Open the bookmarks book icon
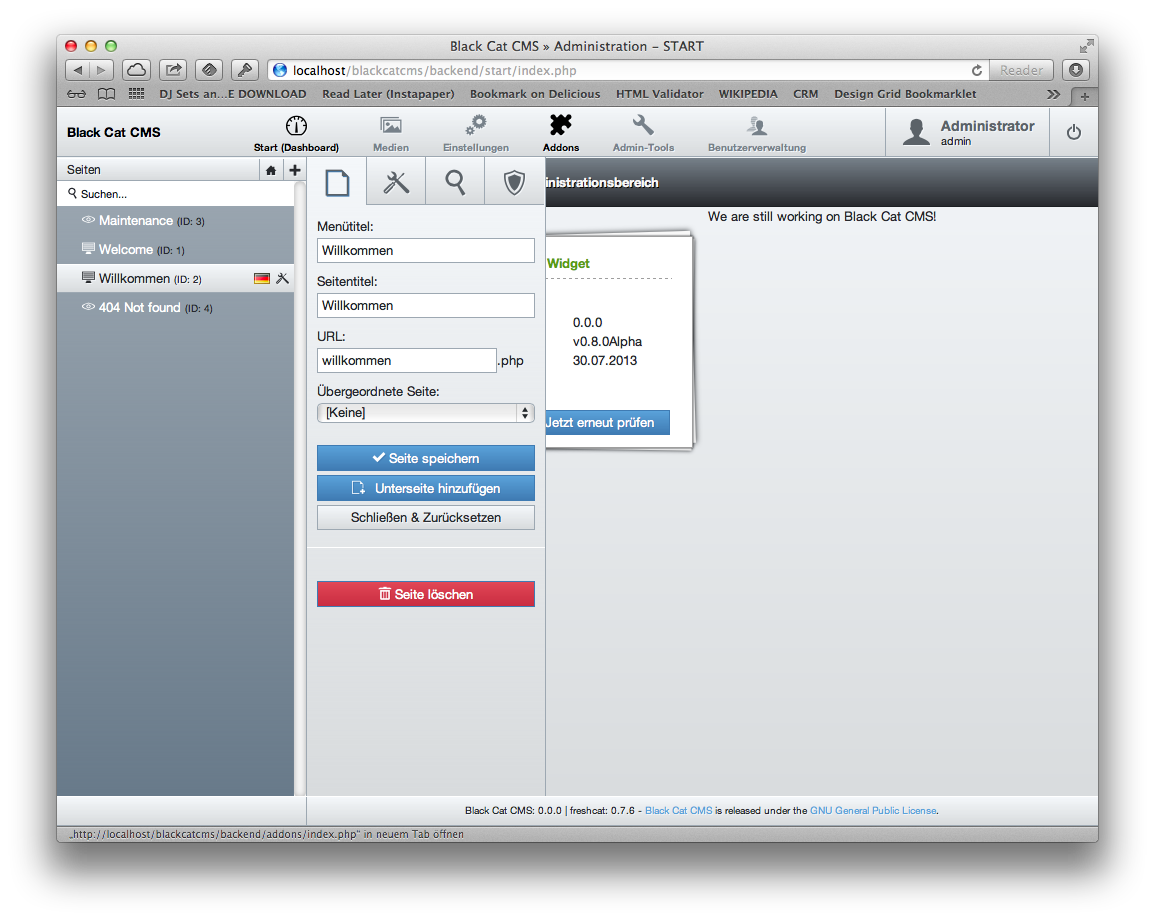1155x921 pixels. (107, 94)
